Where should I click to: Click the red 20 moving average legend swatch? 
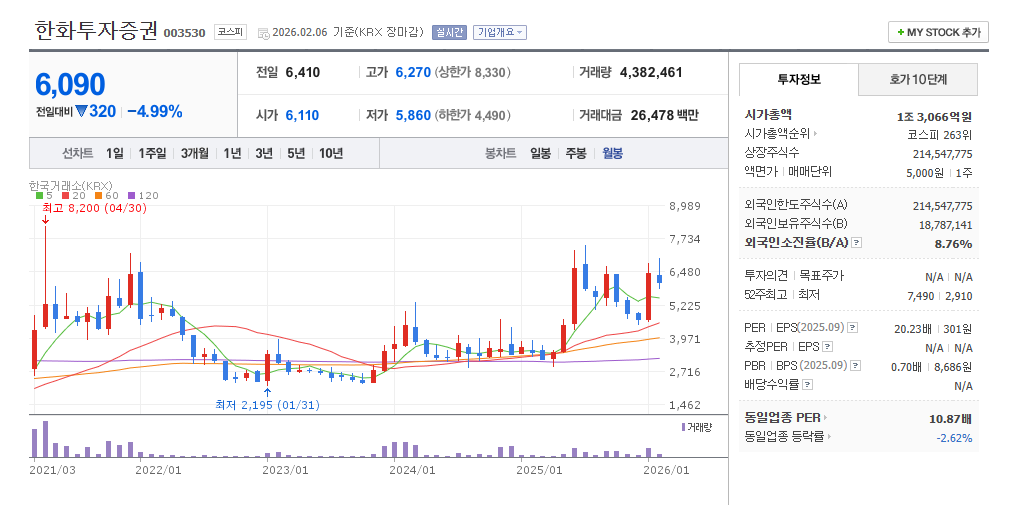click(x=66, y=196)
